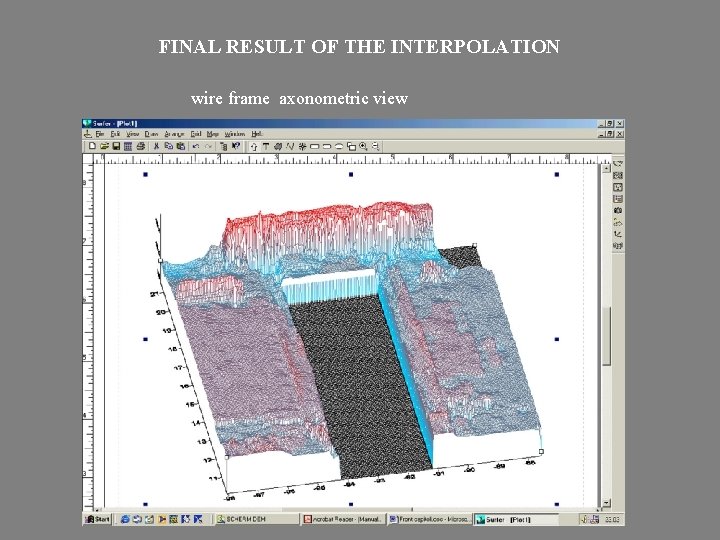The width and height of the screenshot is (720, 540).
Task: Select the Rectangle tool
Action: point(315,146)
